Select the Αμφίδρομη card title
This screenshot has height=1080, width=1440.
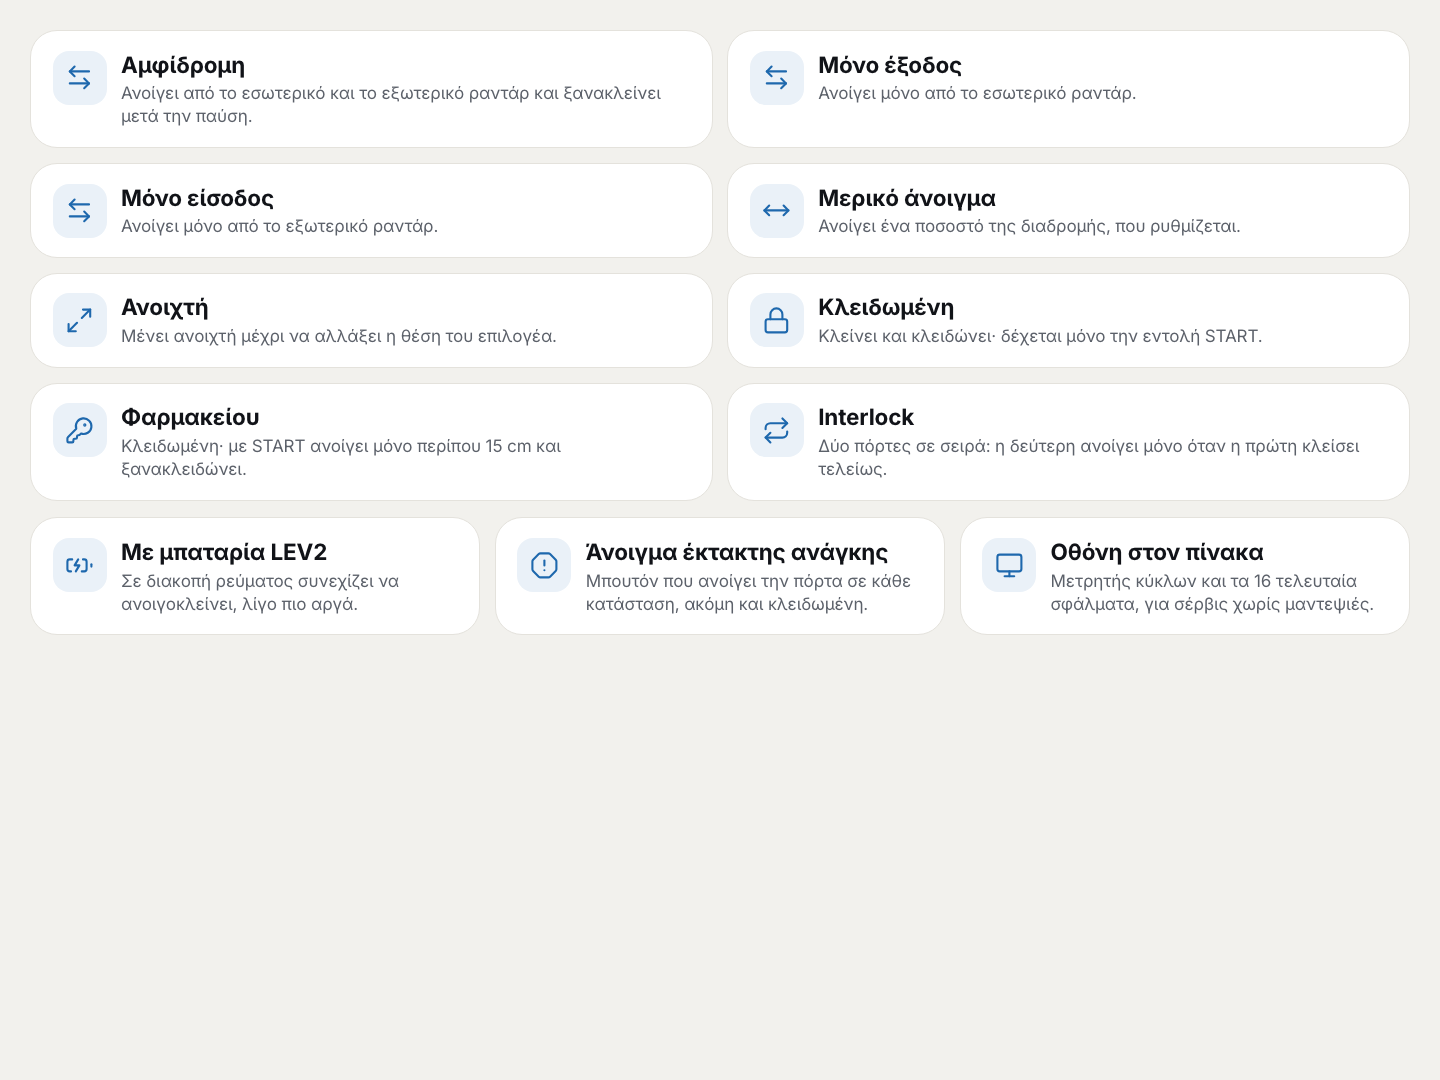pos(183,65)
